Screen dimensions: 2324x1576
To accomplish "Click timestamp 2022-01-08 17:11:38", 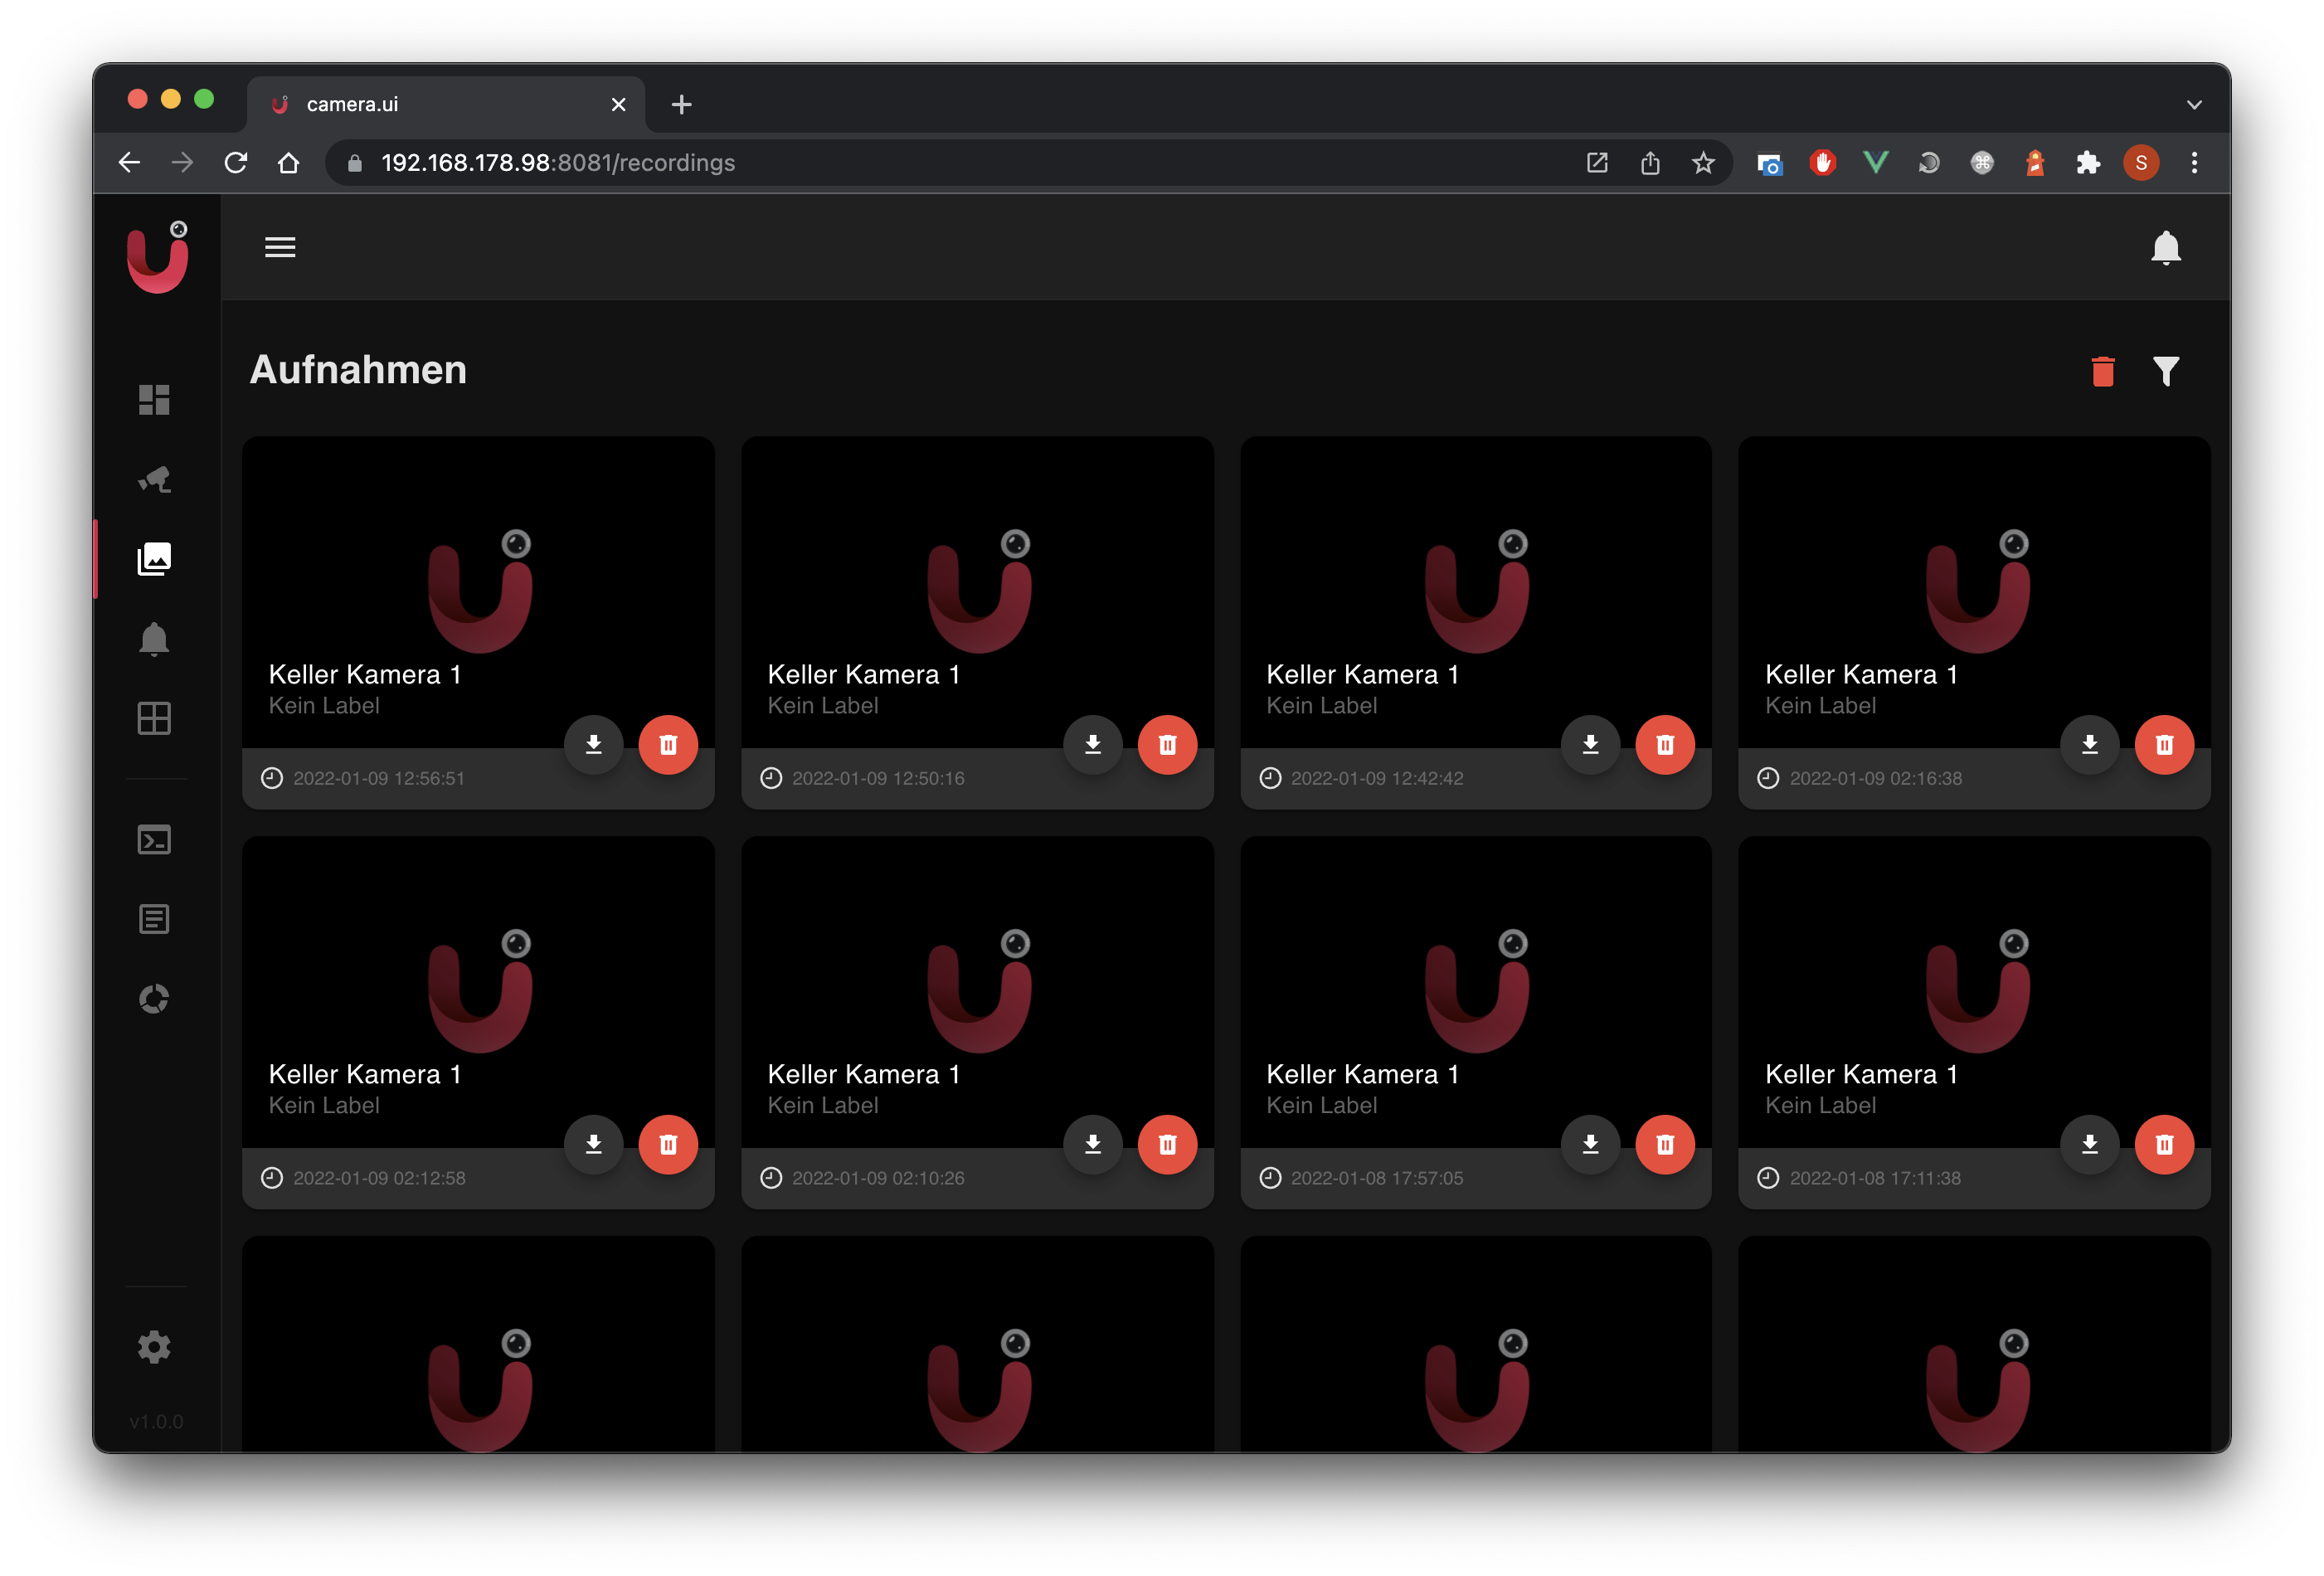I will click(1875, 1178).
